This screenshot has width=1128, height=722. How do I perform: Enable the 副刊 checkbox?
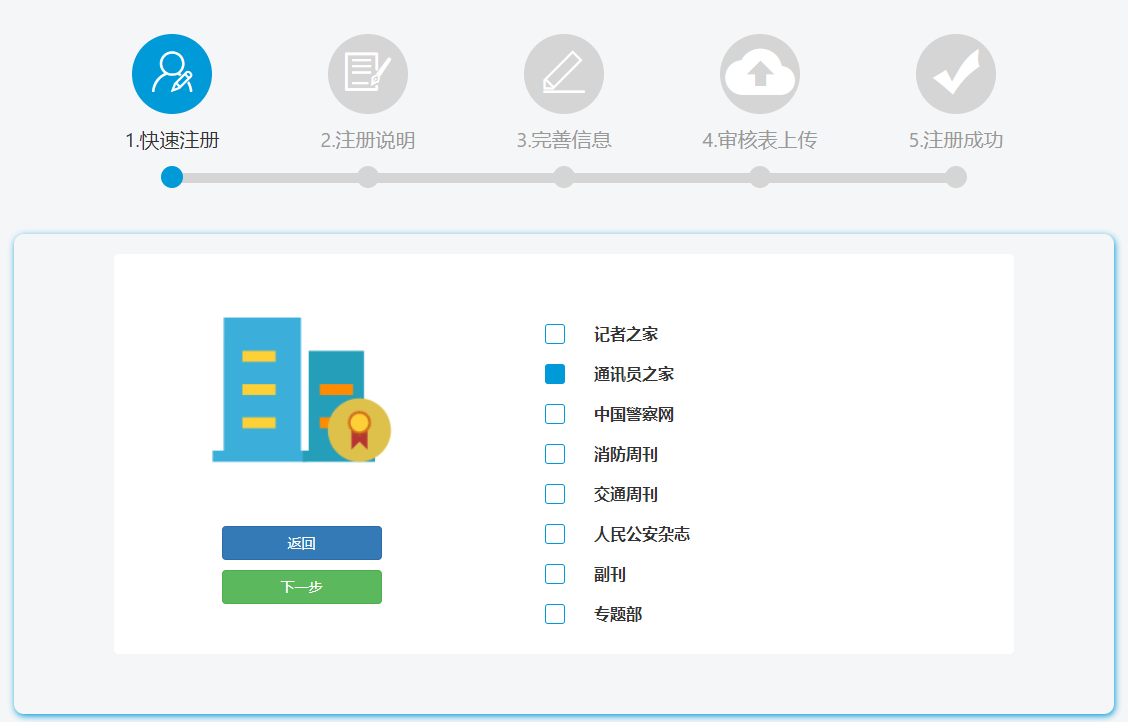point(555,574)
